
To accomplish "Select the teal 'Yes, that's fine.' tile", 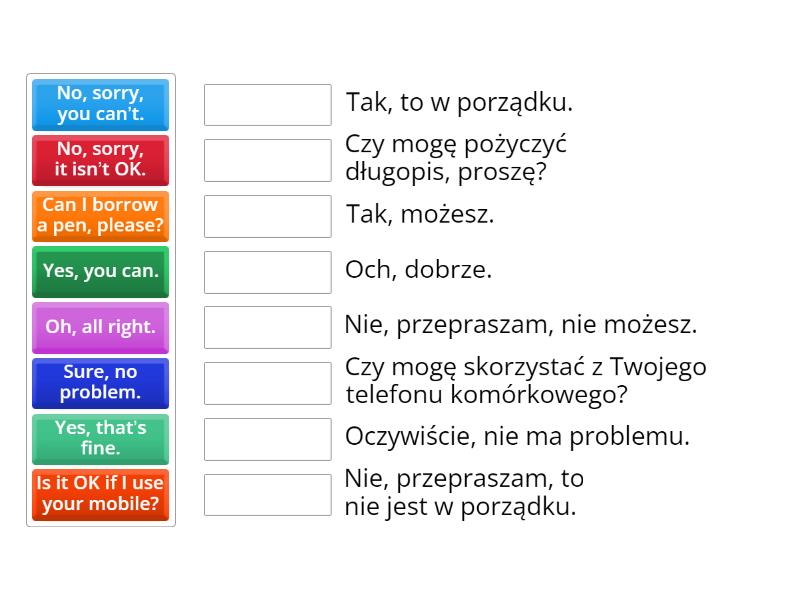I will (101, 439).
